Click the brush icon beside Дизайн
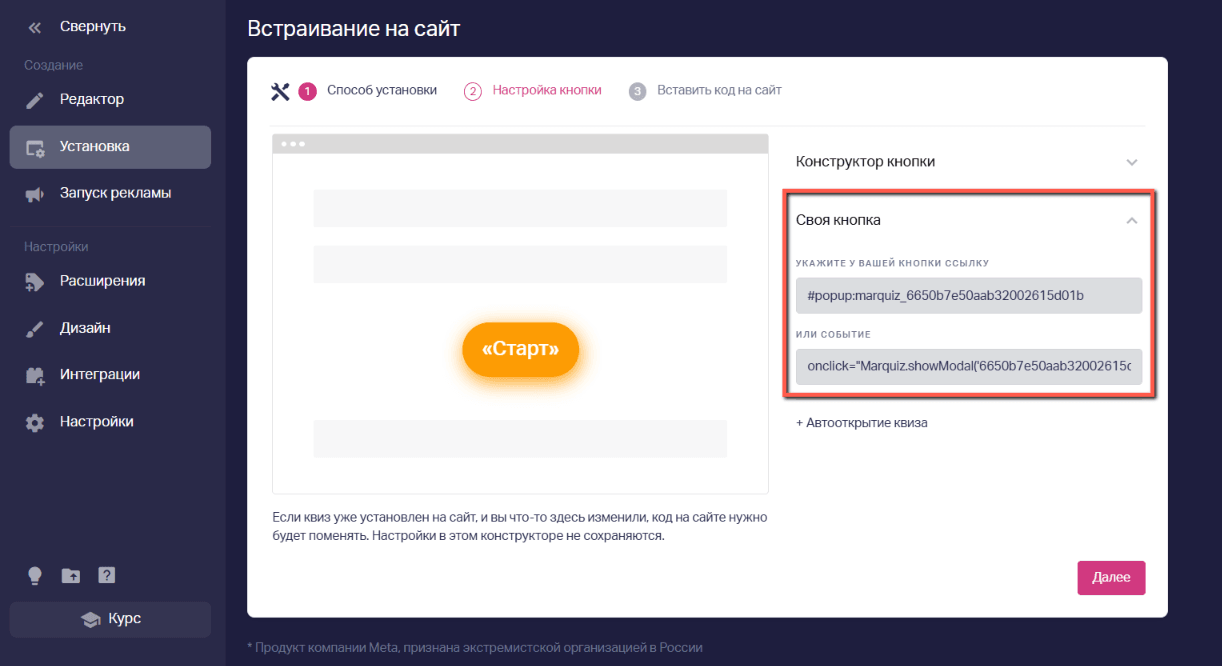The width and height of the screenshot is (1222, 666). coord(35,329)
